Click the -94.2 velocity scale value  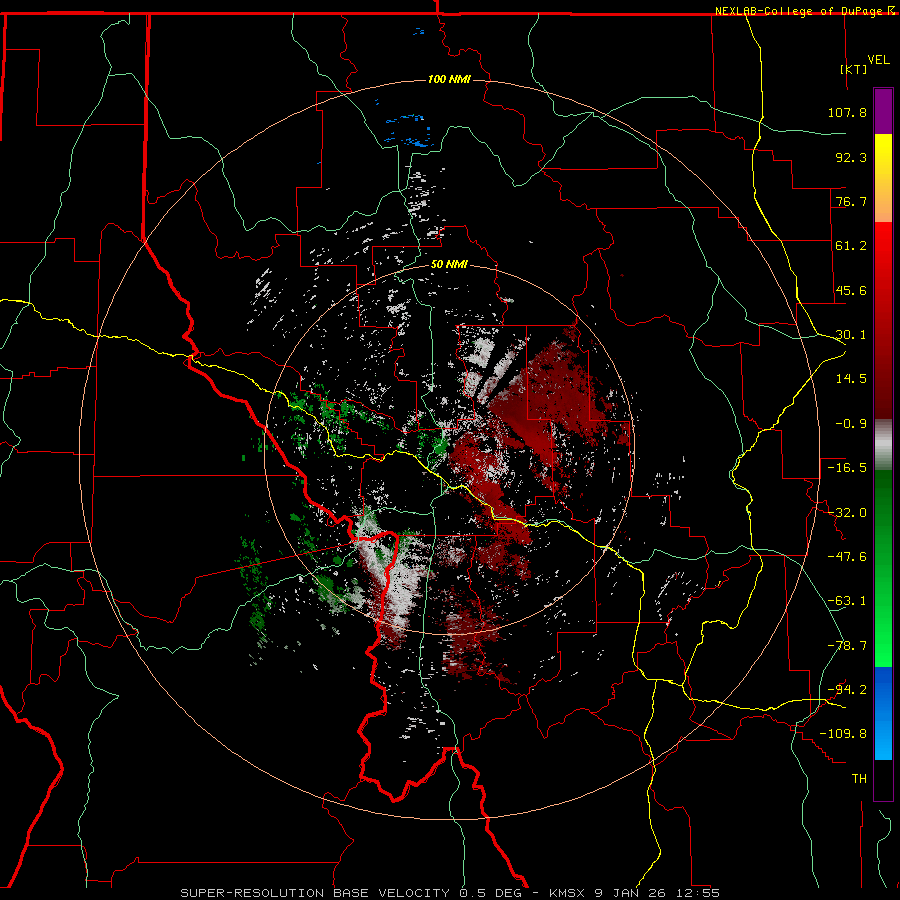point(847,690)
